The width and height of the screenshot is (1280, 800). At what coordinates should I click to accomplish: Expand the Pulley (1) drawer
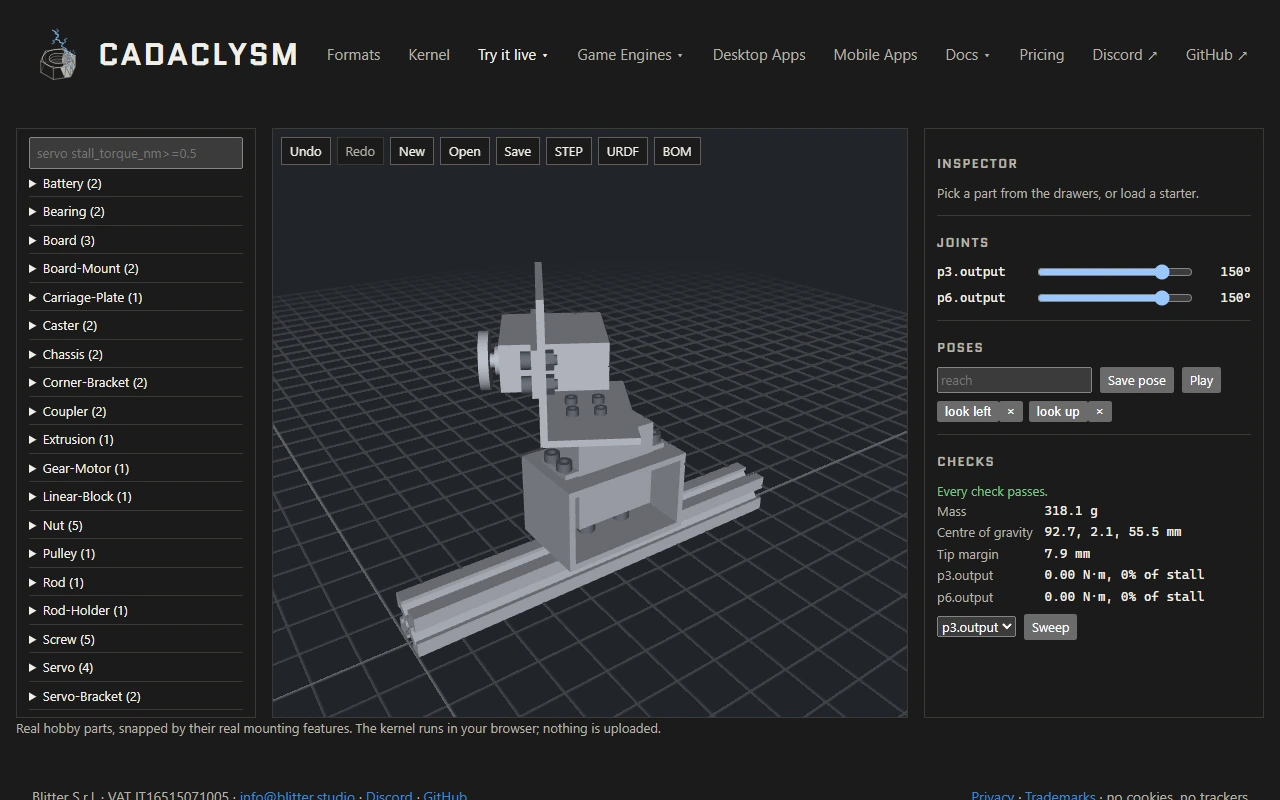coord(136,553)
